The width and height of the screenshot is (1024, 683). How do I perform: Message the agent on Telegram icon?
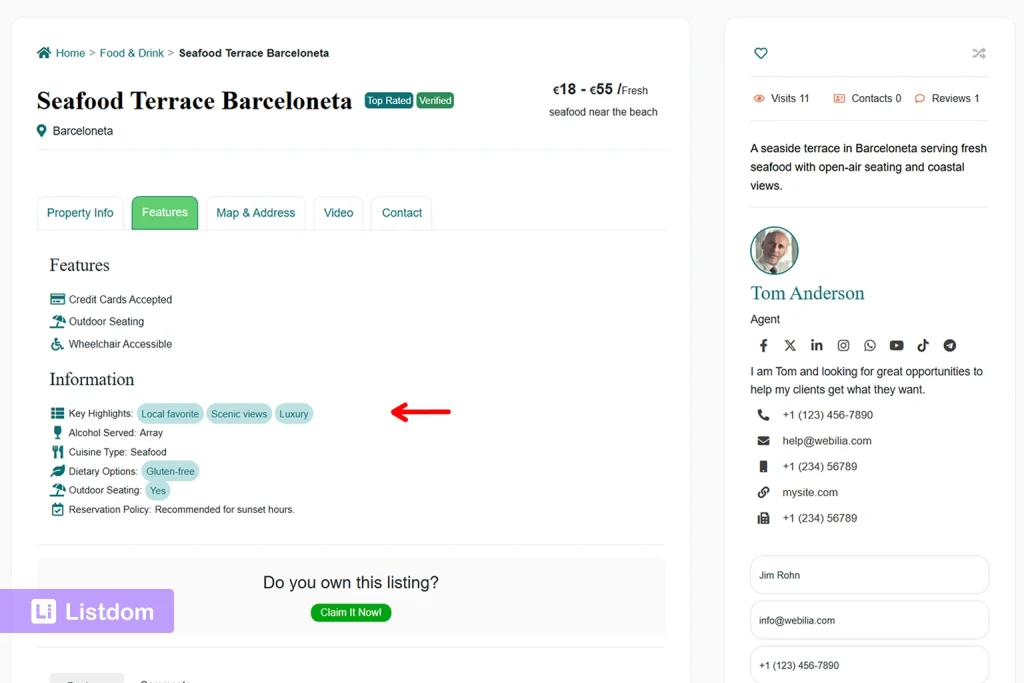[948, 345]
